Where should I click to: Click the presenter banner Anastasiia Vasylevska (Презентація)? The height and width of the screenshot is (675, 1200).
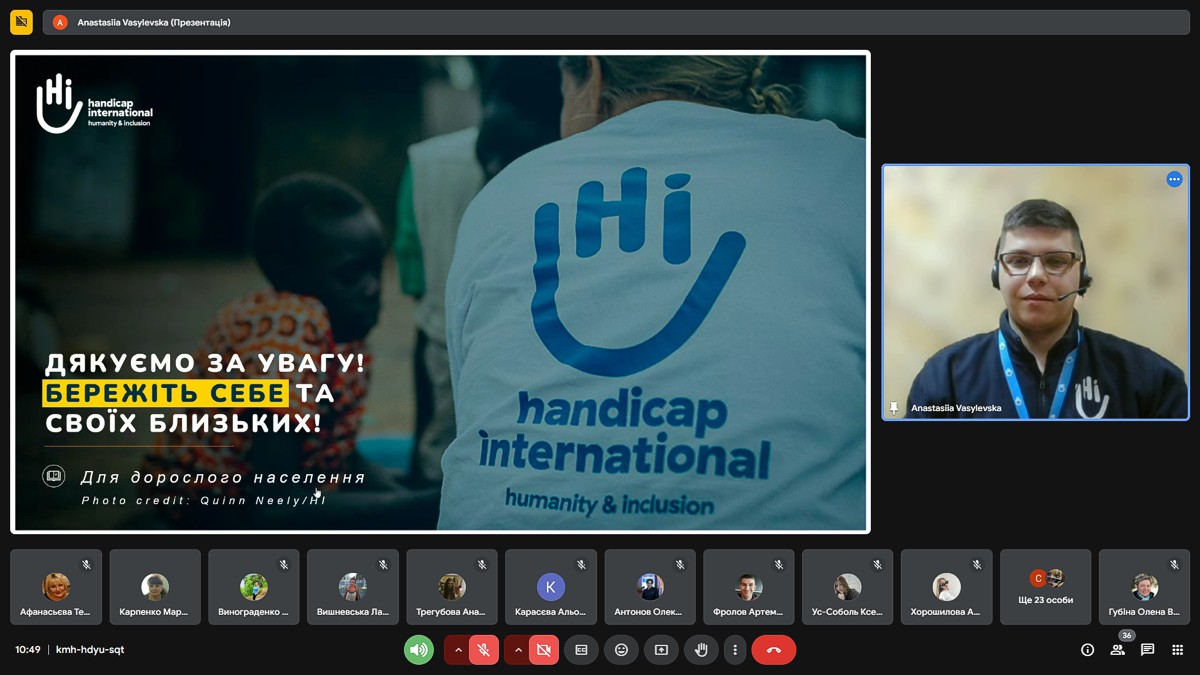click(x=616, y=22)
